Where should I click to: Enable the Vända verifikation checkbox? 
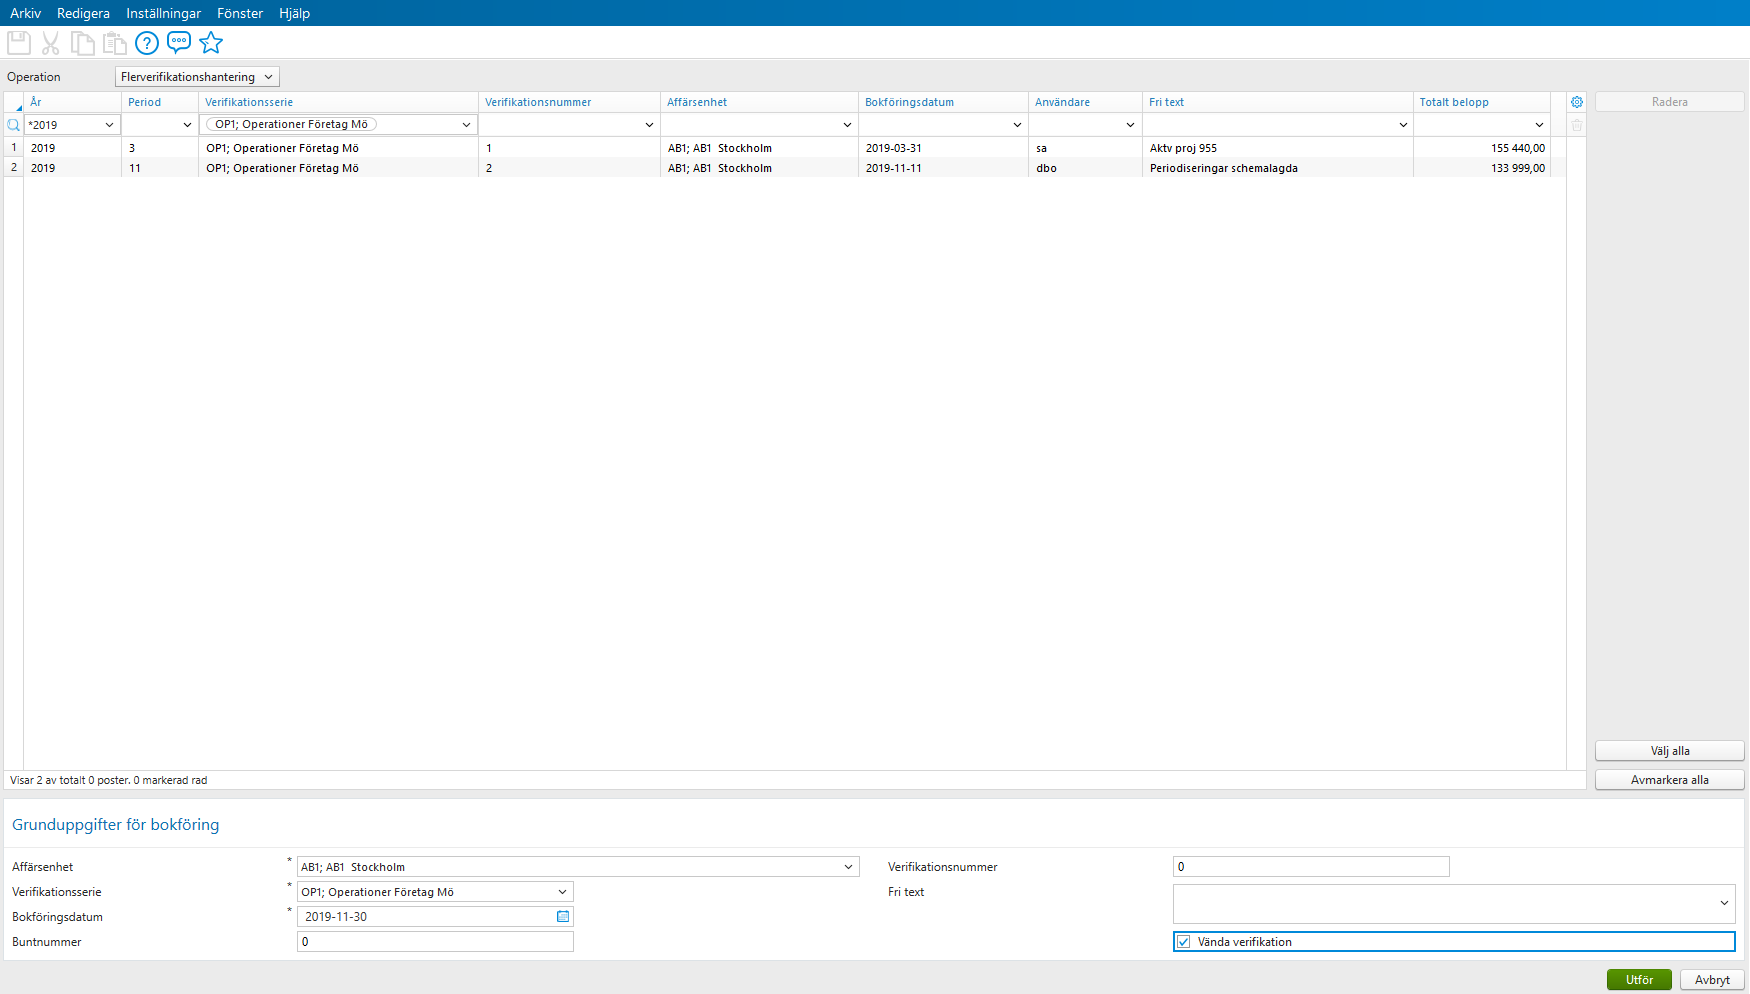pos(1184,941)
